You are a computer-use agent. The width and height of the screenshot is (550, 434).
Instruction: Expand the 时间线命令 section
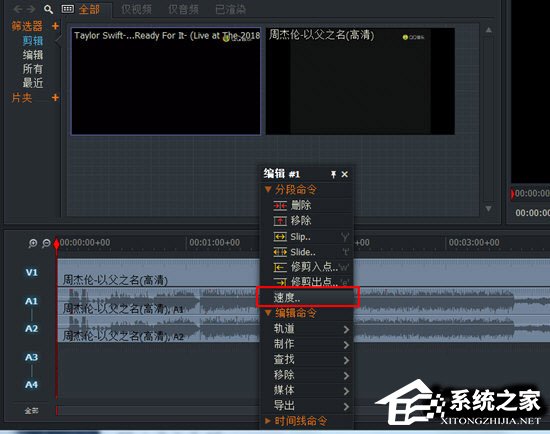click(x=268, y=421)
